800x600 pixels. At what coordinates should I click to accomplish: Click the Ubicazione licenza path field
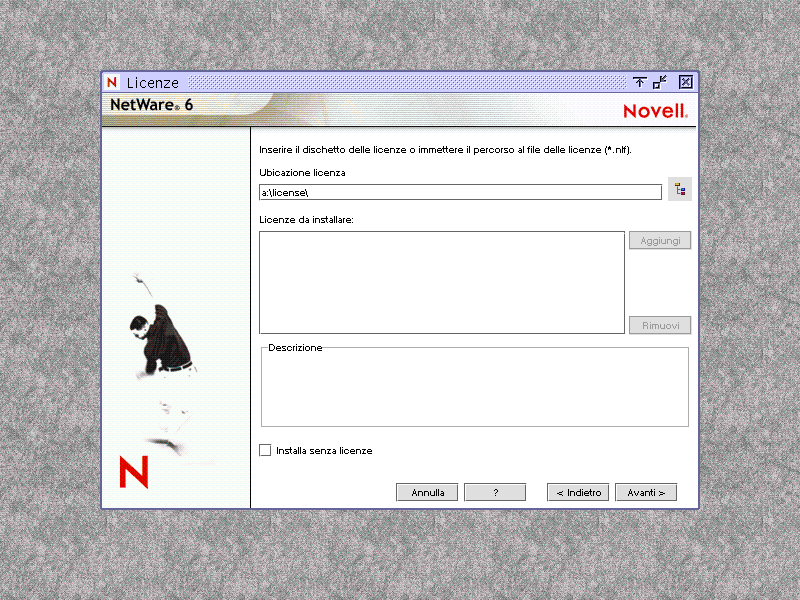point(460,192)
